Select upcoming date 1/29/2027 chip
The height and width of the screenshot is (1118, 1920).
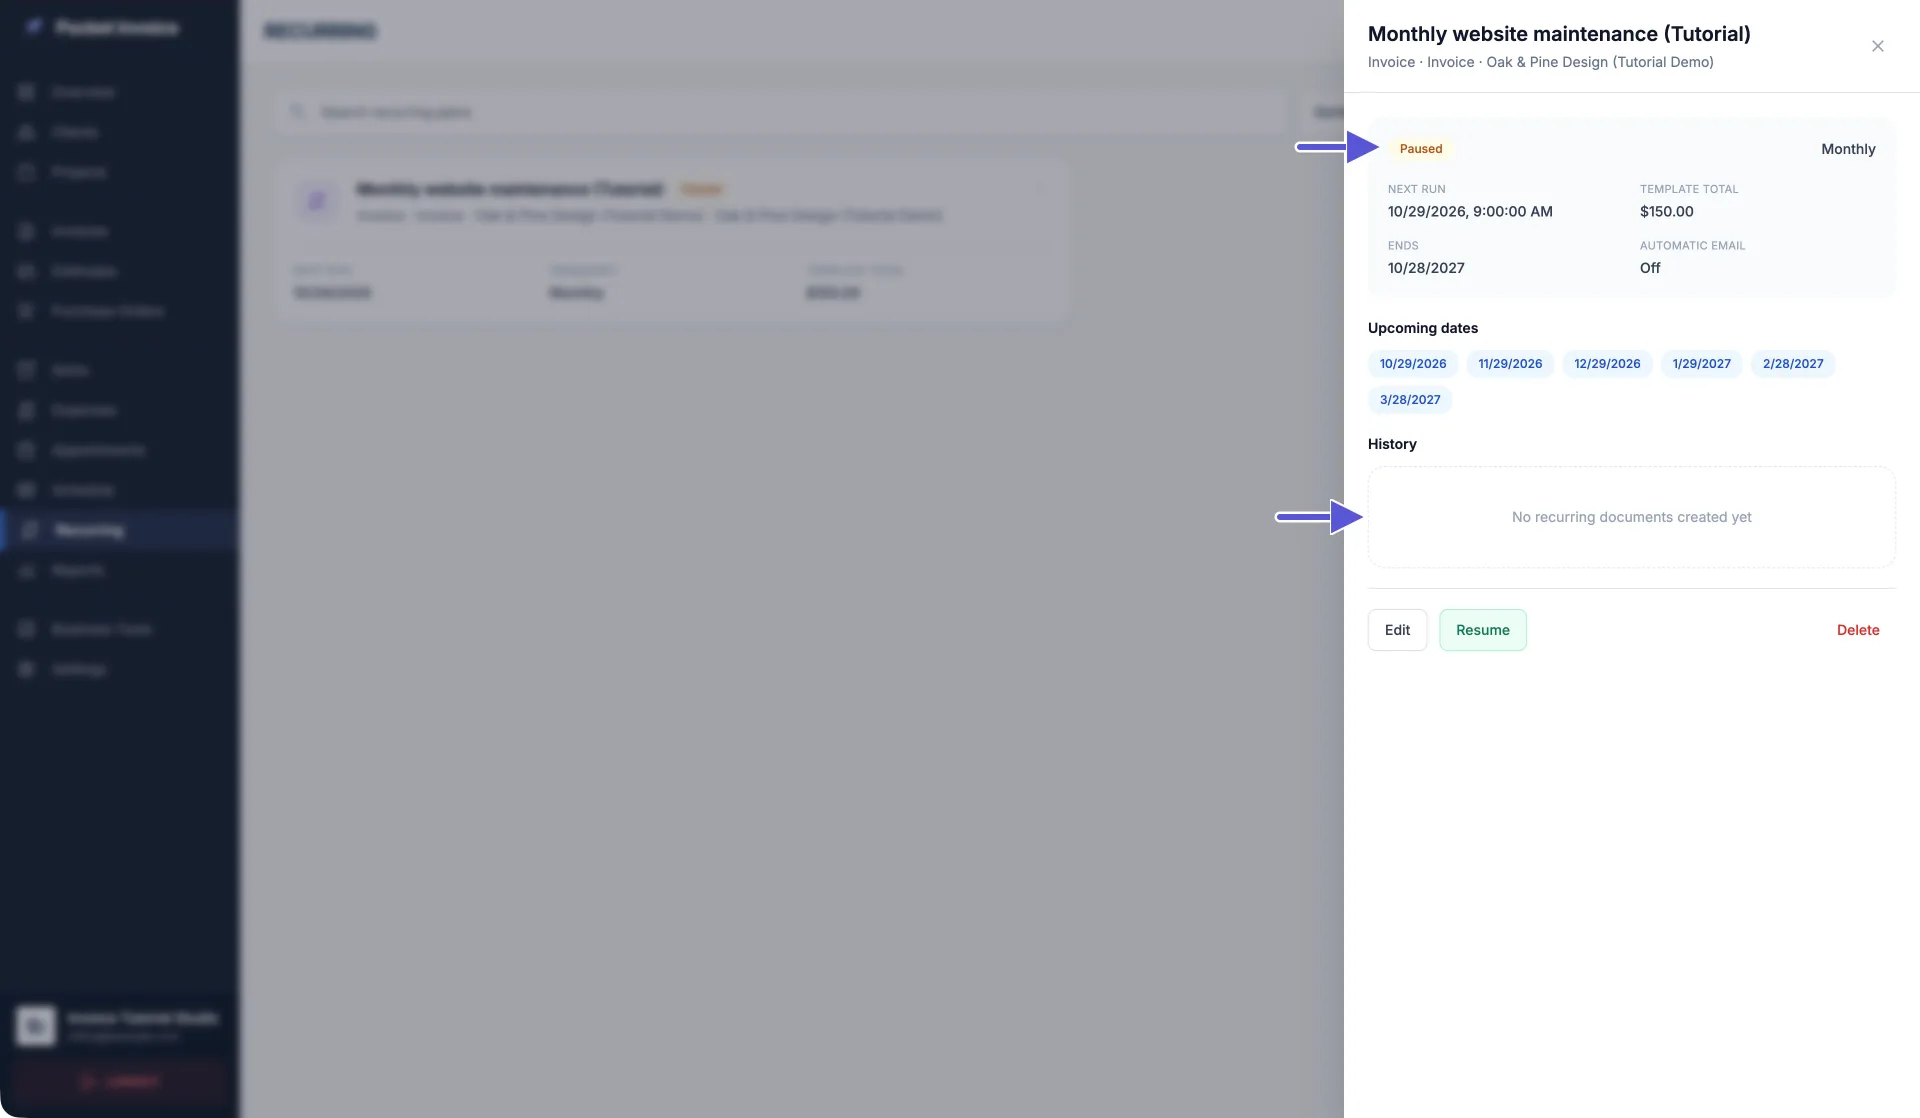[x=1700, y=364]
